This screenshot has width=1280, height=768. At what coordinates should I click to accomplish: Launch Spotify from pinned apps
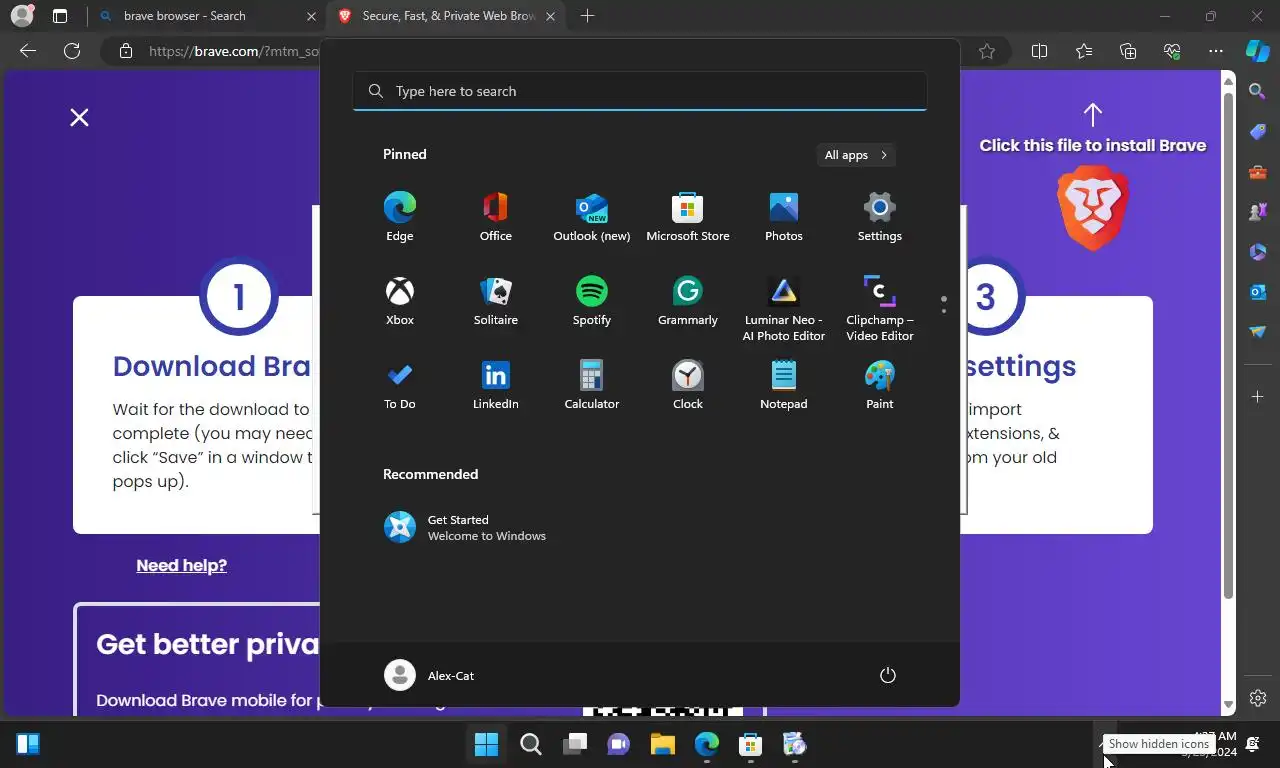tap(591, 301)
